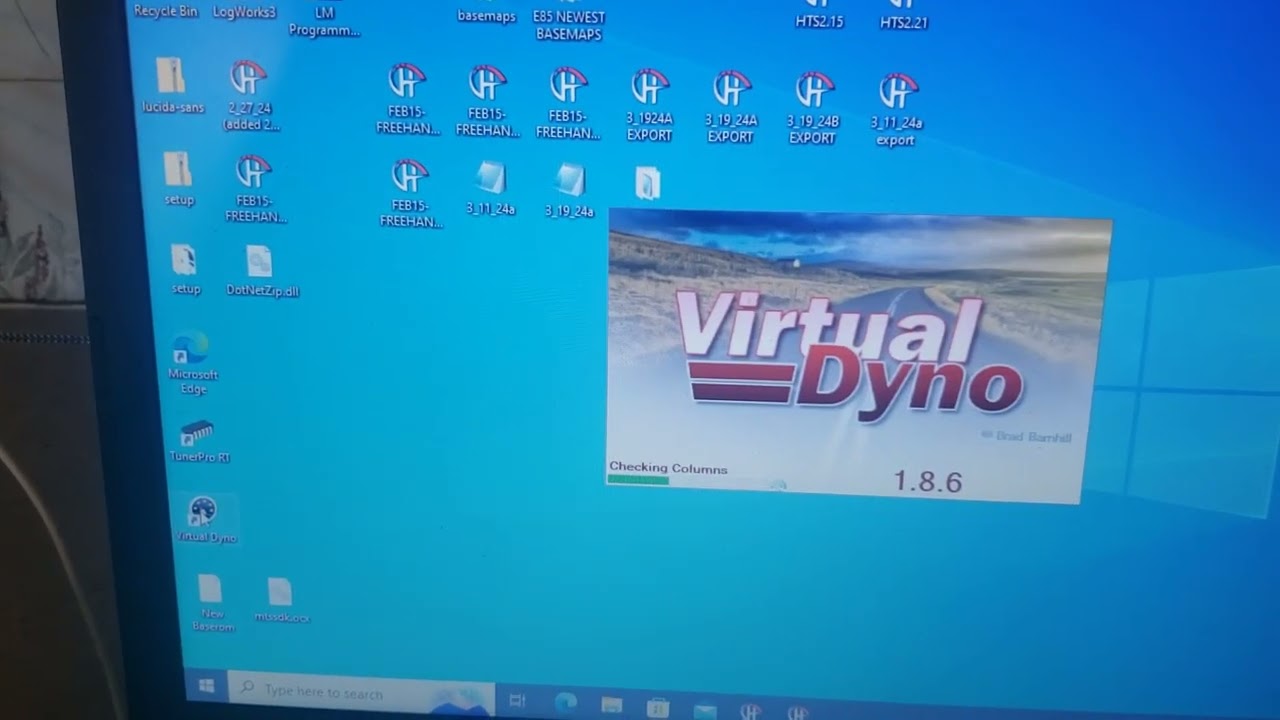
Task: Click the HTS2.21 label
Action: point(904,22)
